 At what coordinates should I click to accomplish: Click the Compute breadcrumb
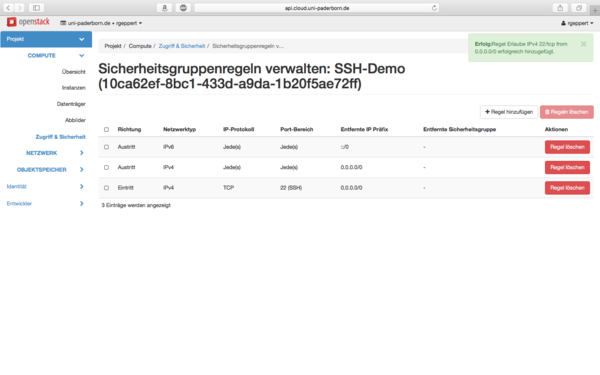click(x=140, y=46)
